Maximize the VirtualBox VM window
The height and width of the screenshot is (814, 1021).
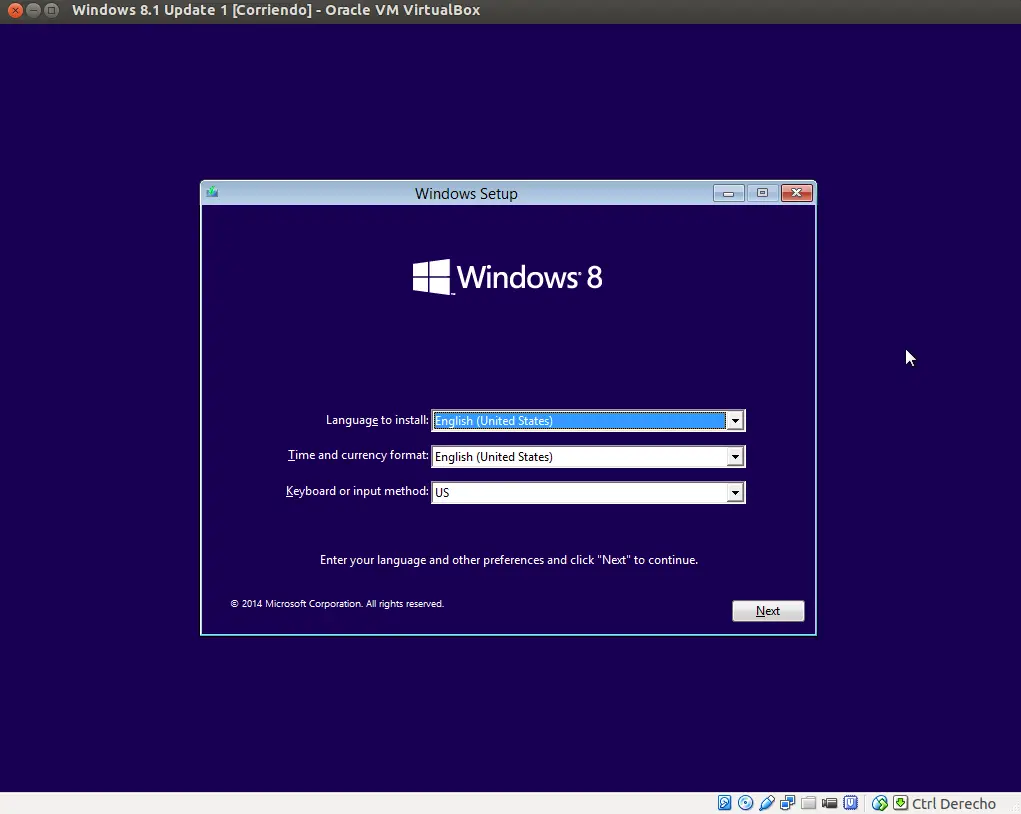tap(51, 10)
